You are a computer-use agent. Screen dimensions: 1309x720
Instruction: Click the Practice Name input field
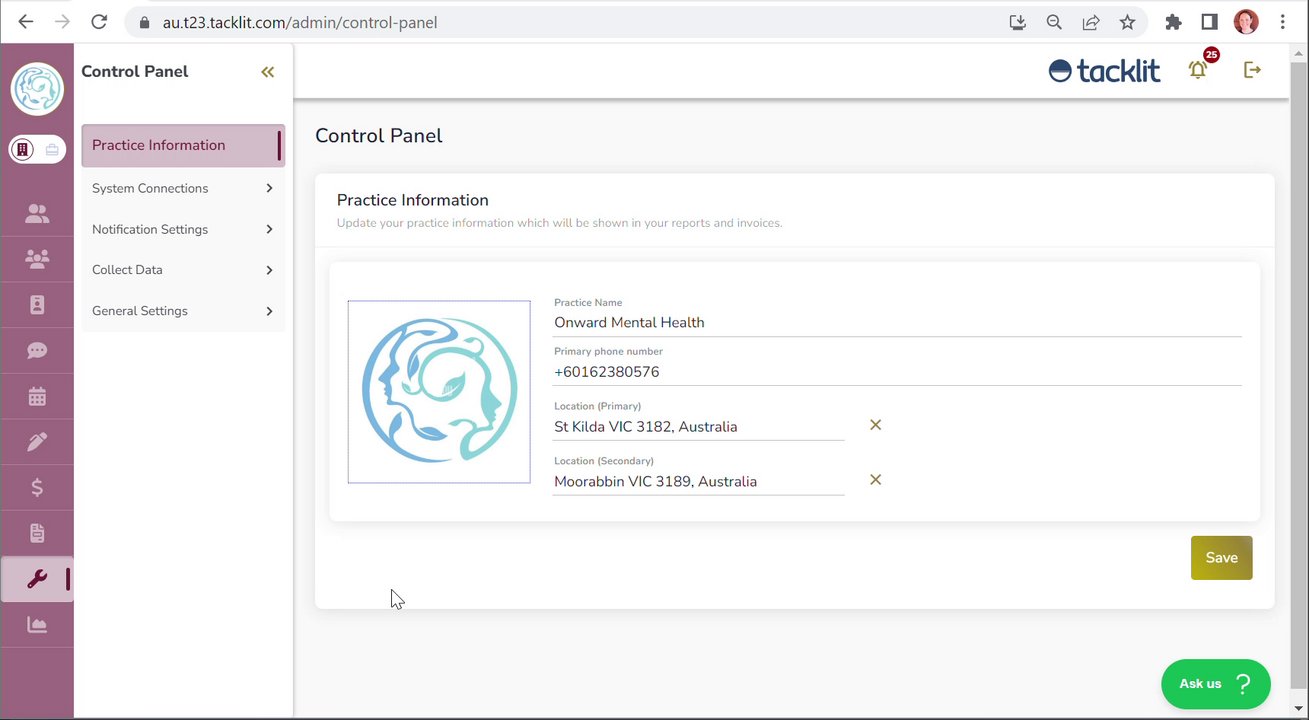(x=897, y=323)
